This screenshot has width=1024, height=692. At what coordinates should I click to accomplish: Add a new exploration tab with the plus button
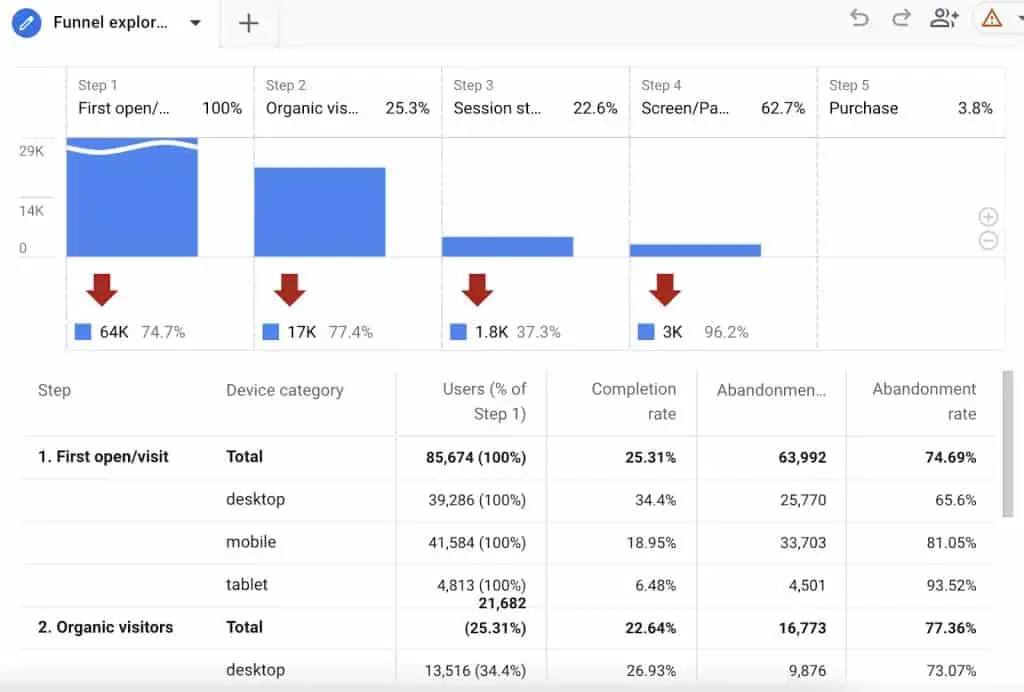pyautogui.click(x=248, y=22)
